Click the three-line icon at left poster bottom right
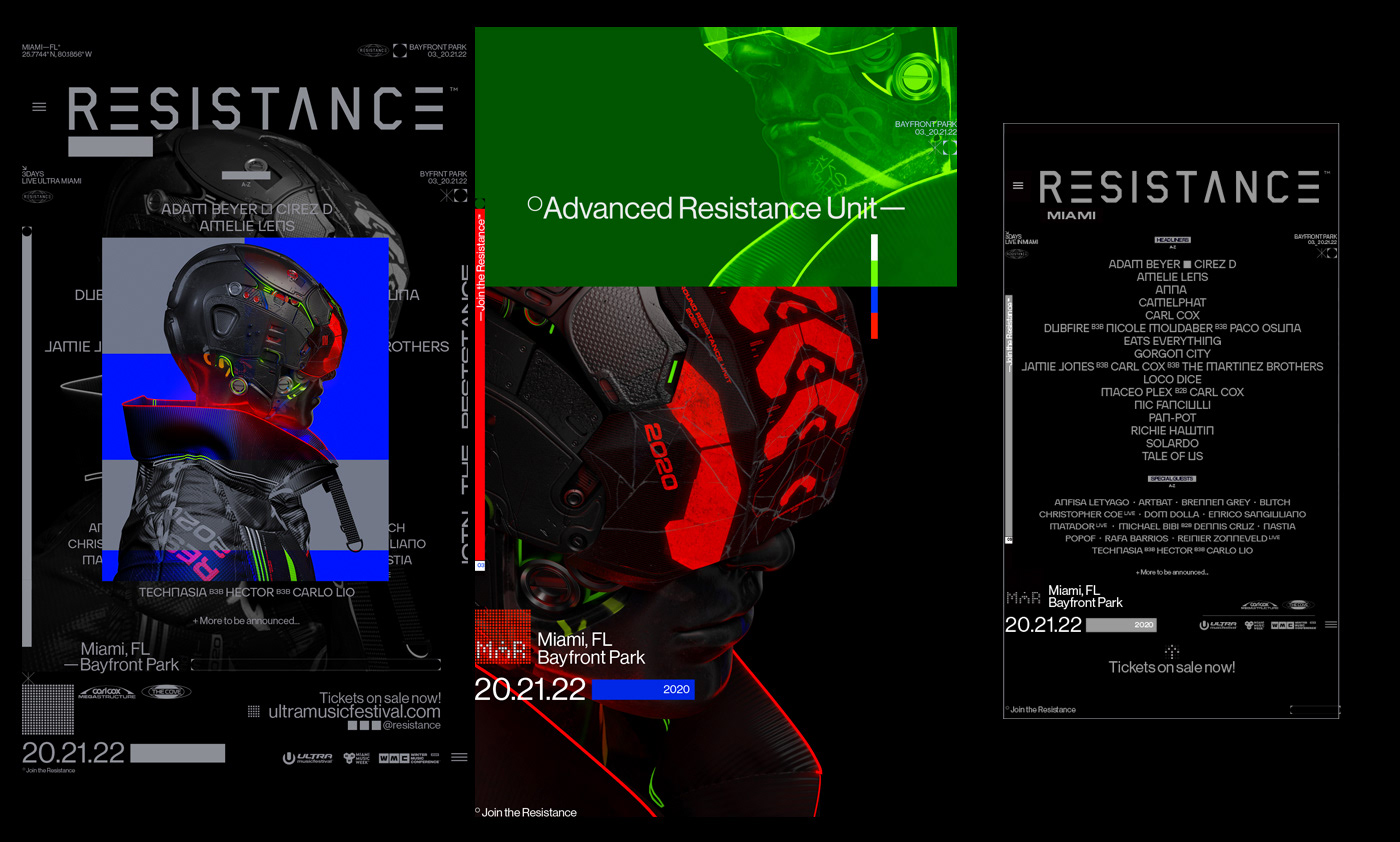This screenshot has width=1400, height=842. [x=459, y=757]
